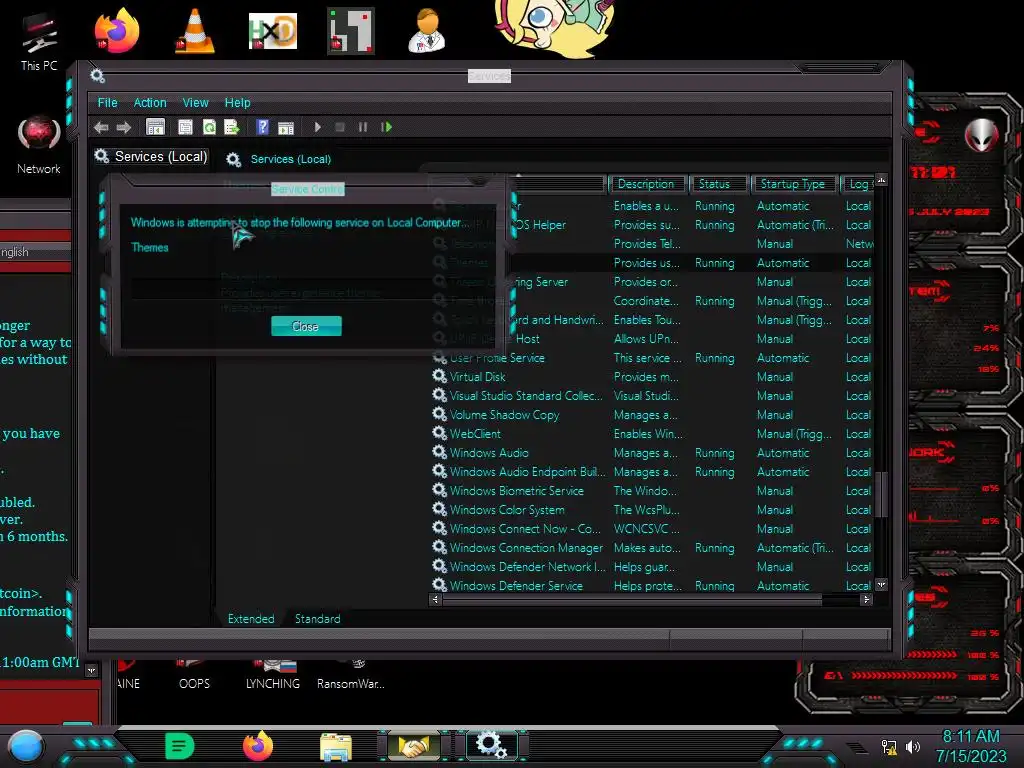Click the vertical scrollbar down arrow
The image size is (1024, 768).
[881, 585]
